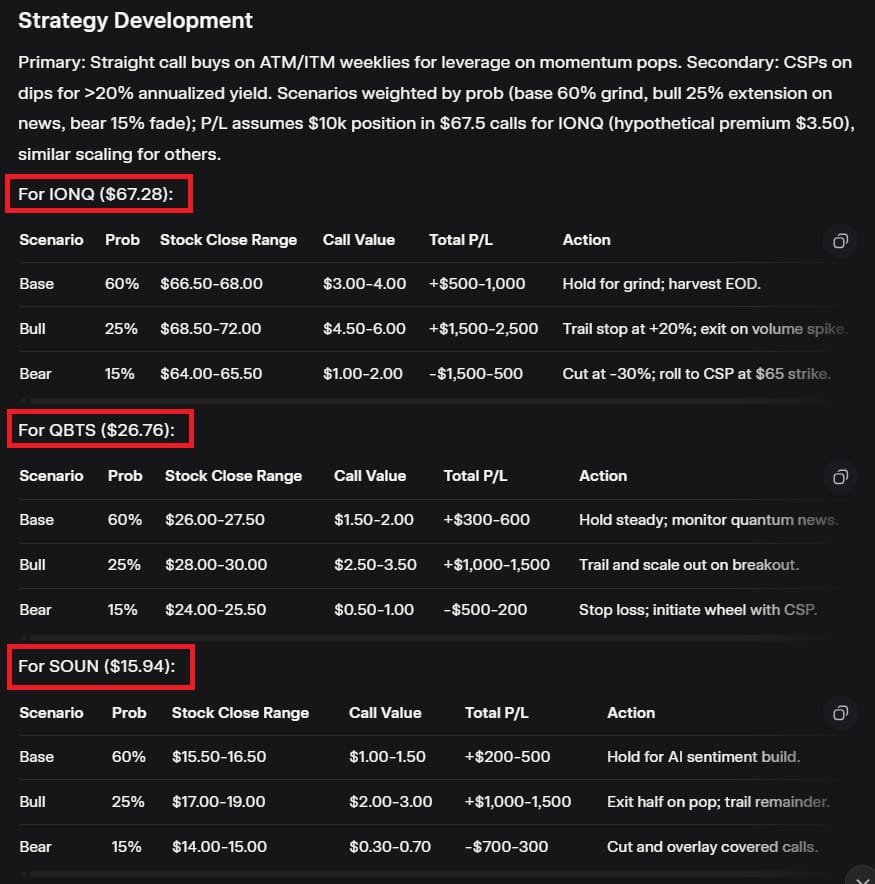Click the '+$1,500-2,500' IONQ profit cell

pos(484,329)
